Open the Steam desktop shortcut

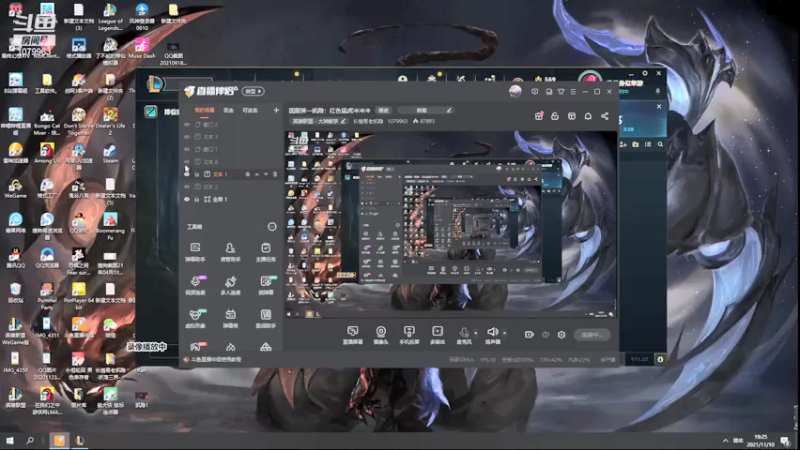[x=110, y=153]
